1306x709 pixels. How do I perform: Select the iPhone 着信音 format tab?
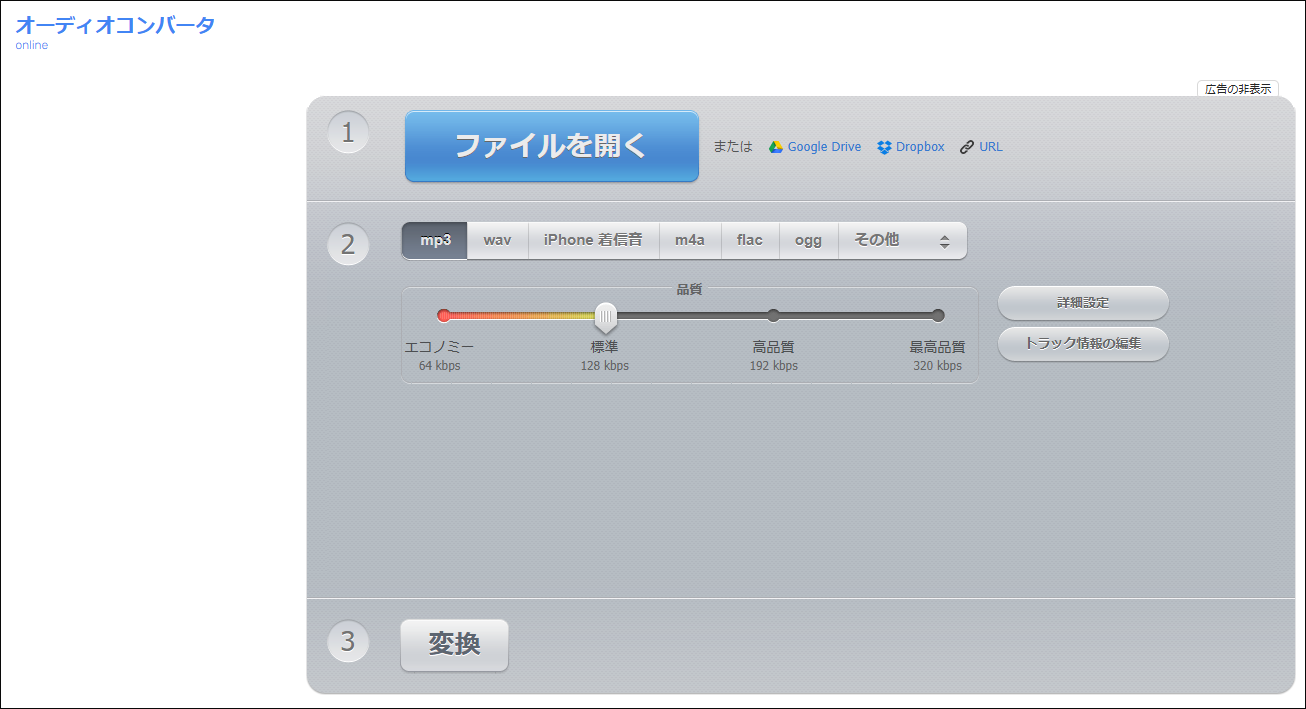(593, 240)
